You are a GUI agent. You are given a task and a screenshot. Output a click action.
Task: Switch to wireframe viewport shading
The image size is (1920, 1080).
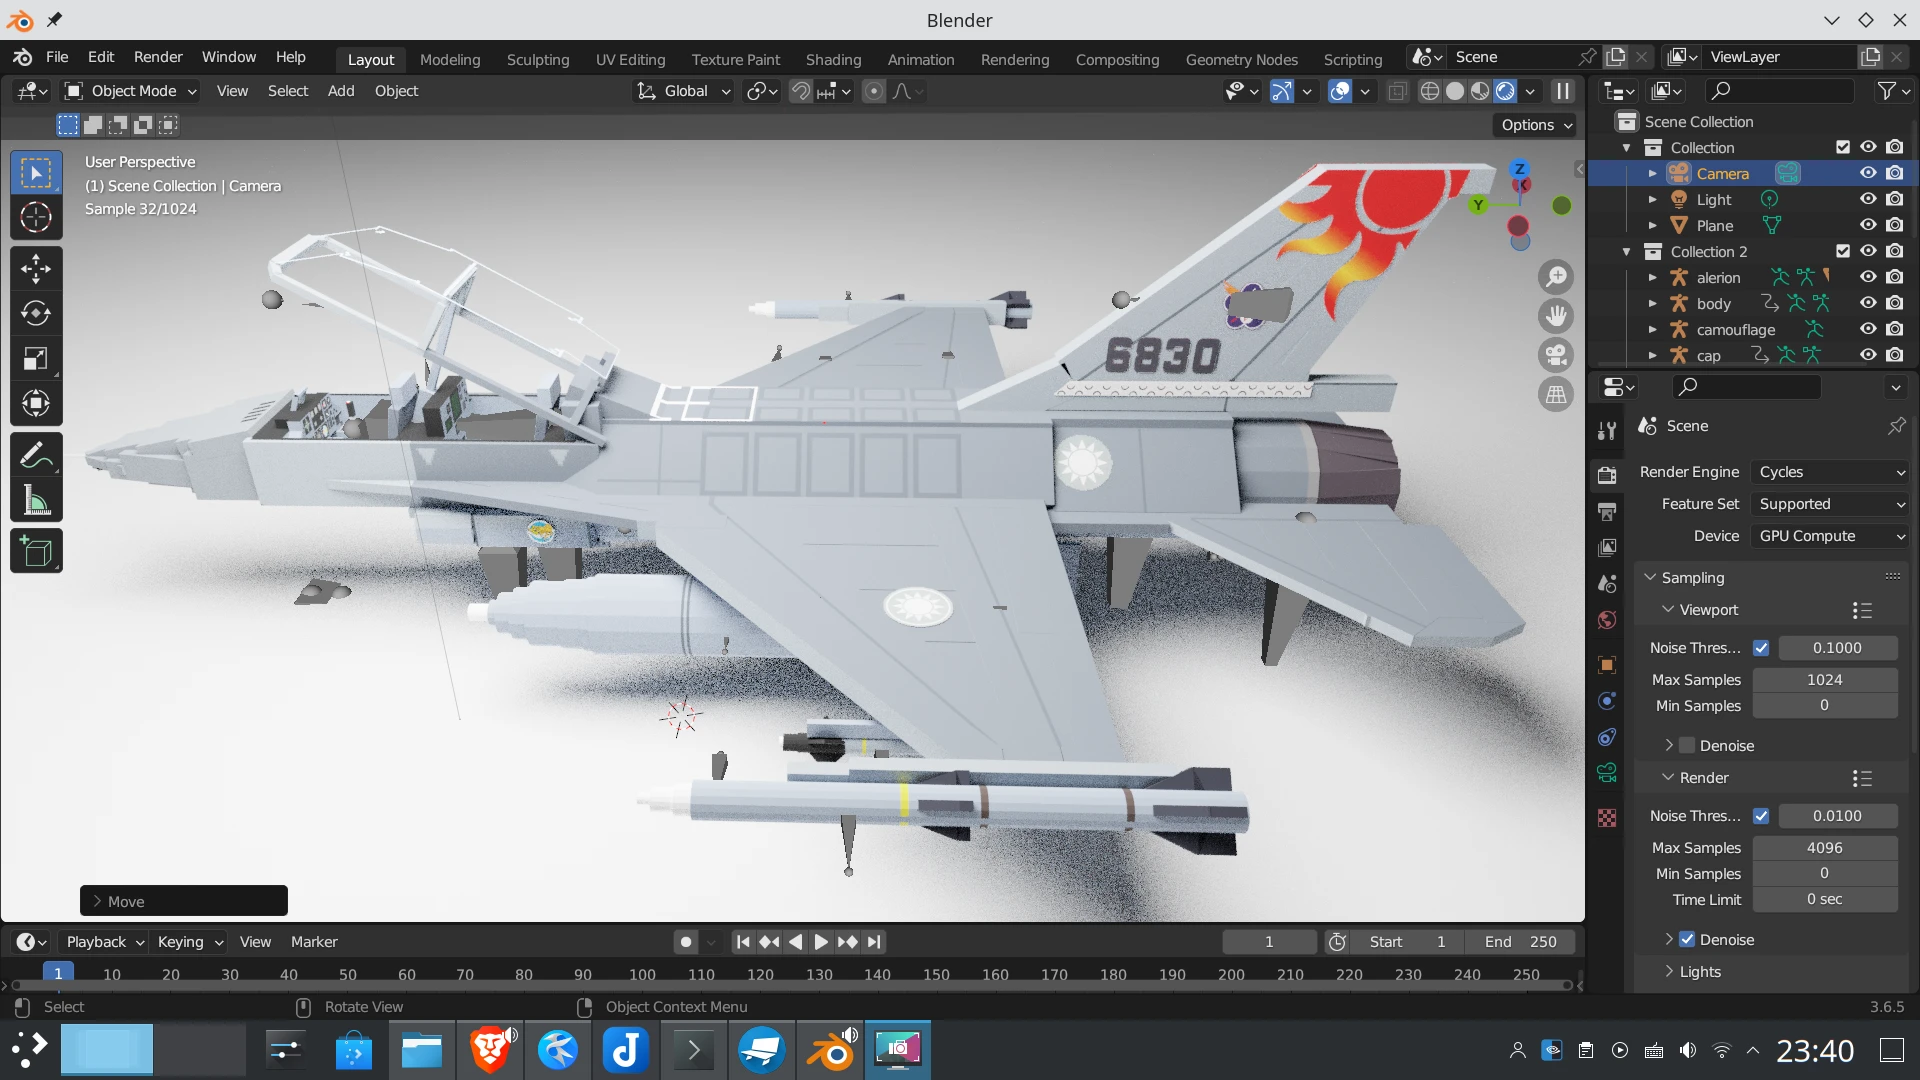pos(1430,91)
